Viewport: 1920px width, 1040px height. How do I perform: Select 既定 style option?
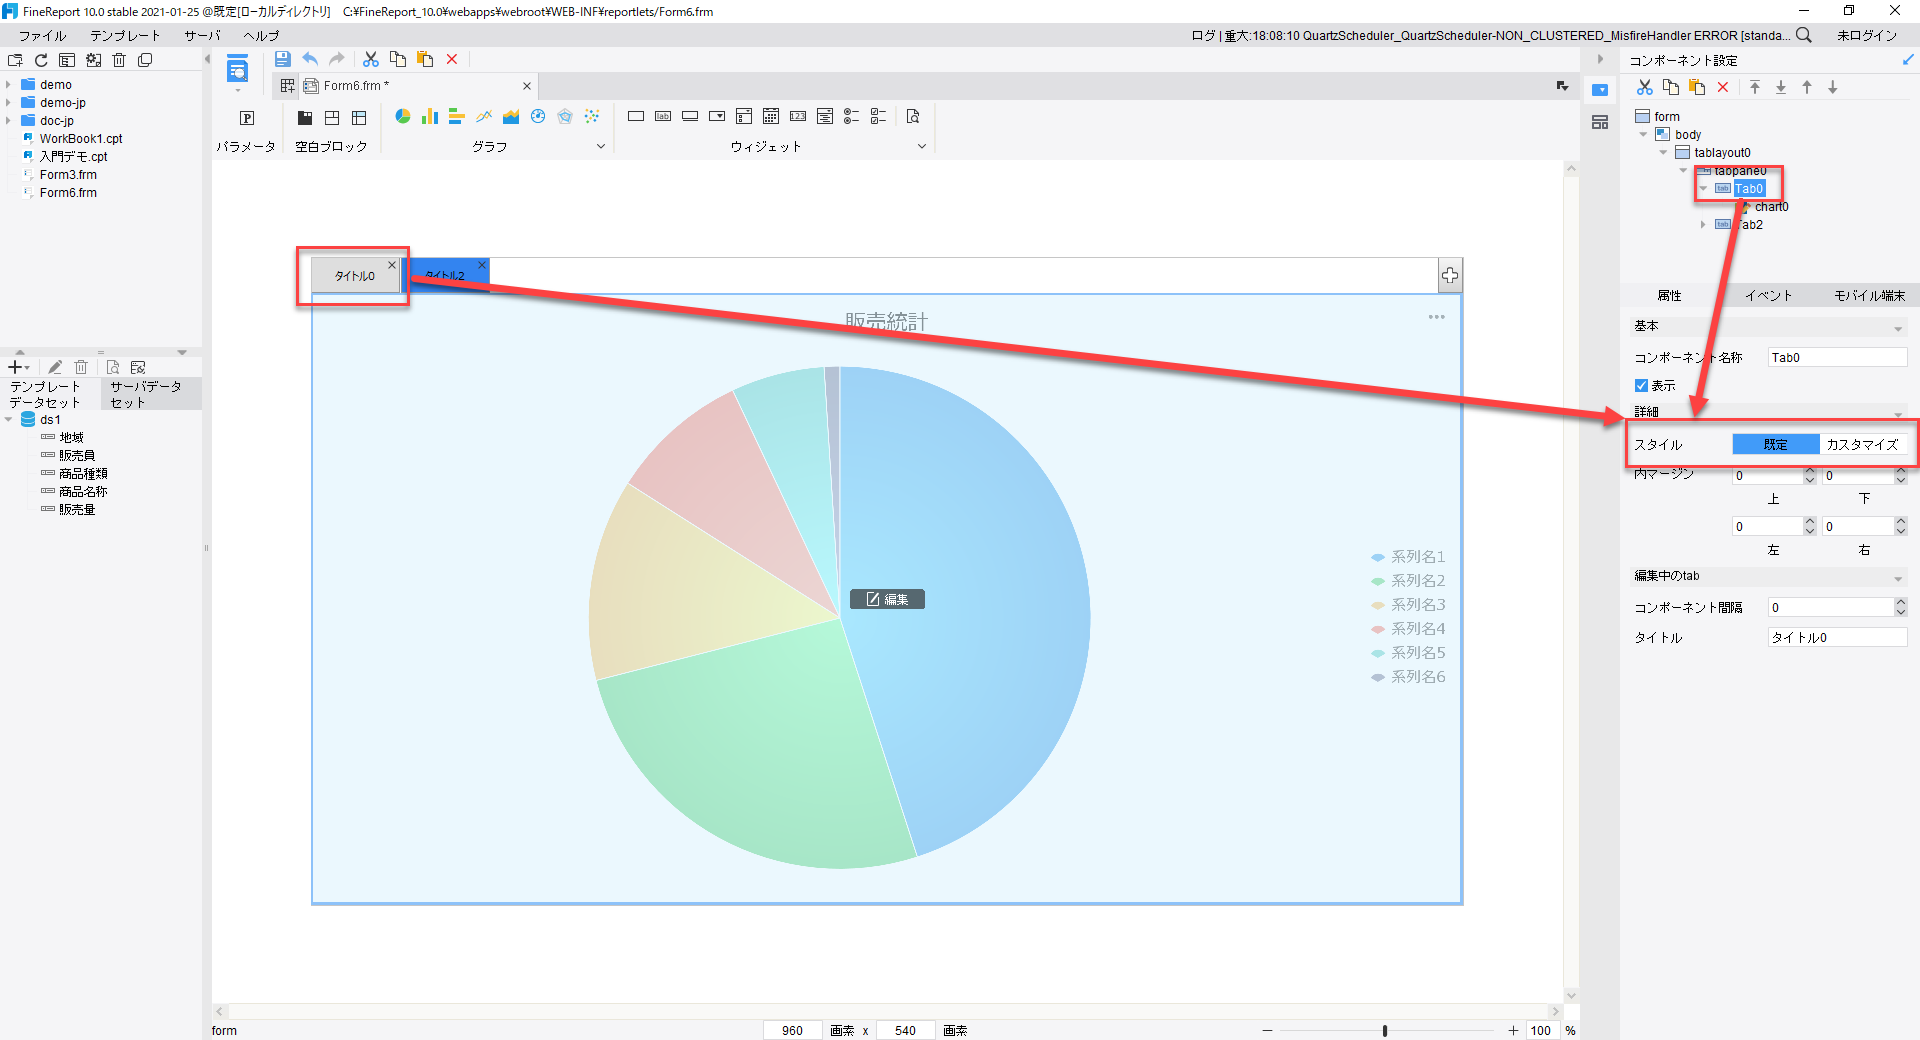tap(1776, 444)
